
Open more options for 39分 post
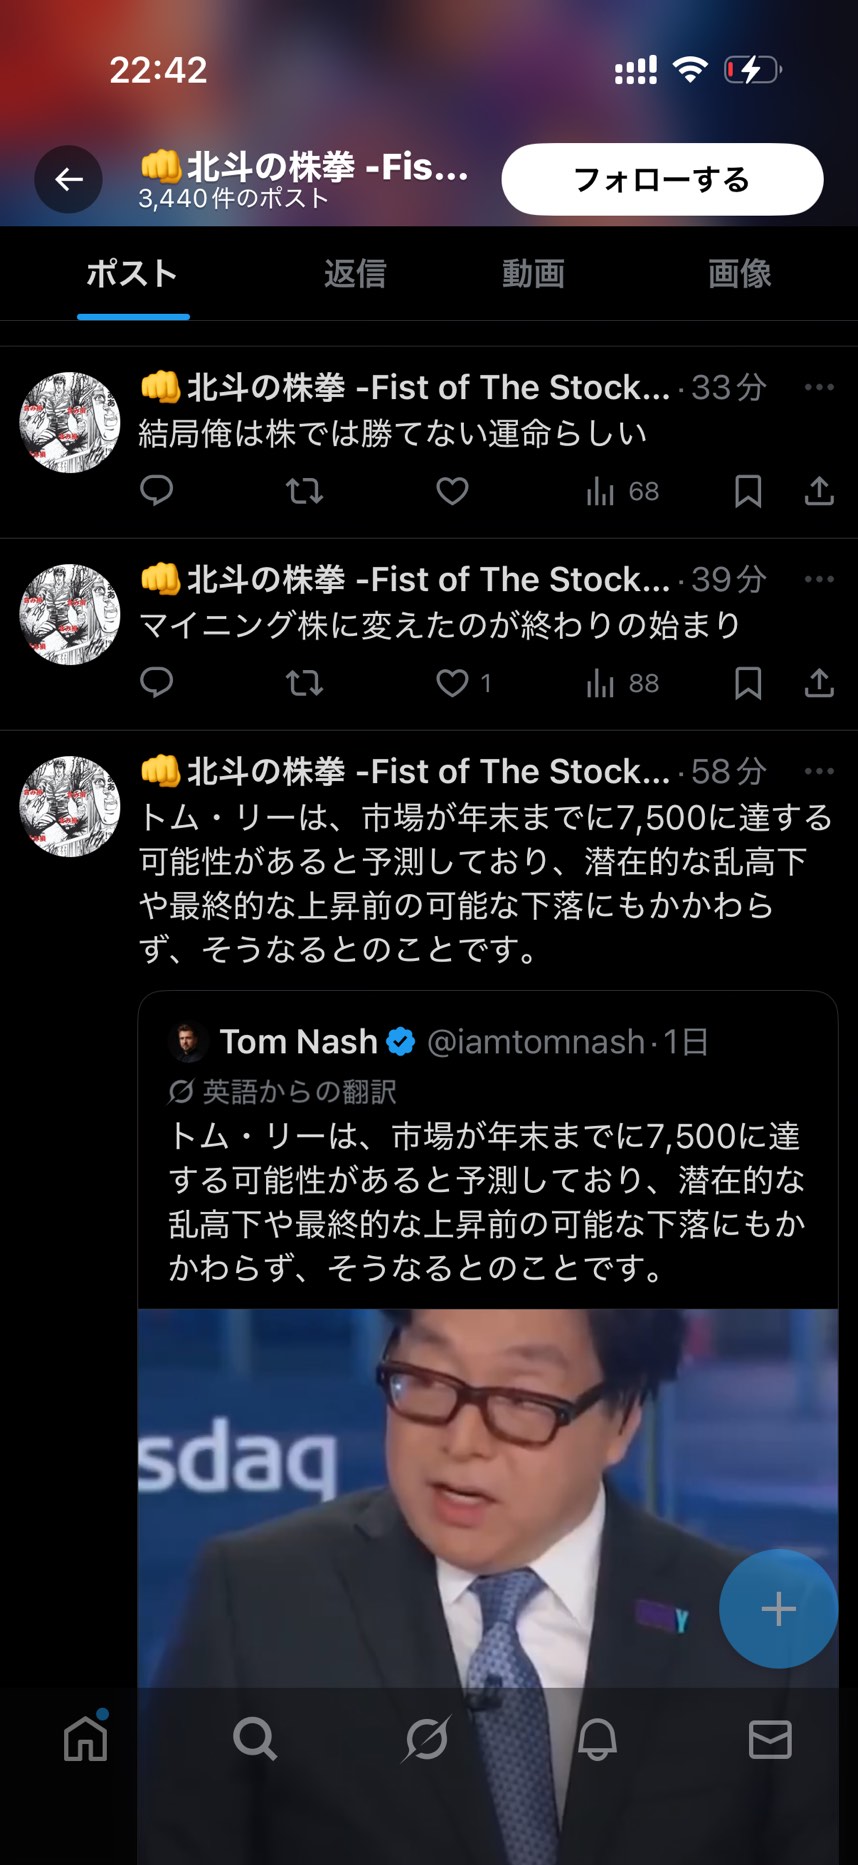819,579
